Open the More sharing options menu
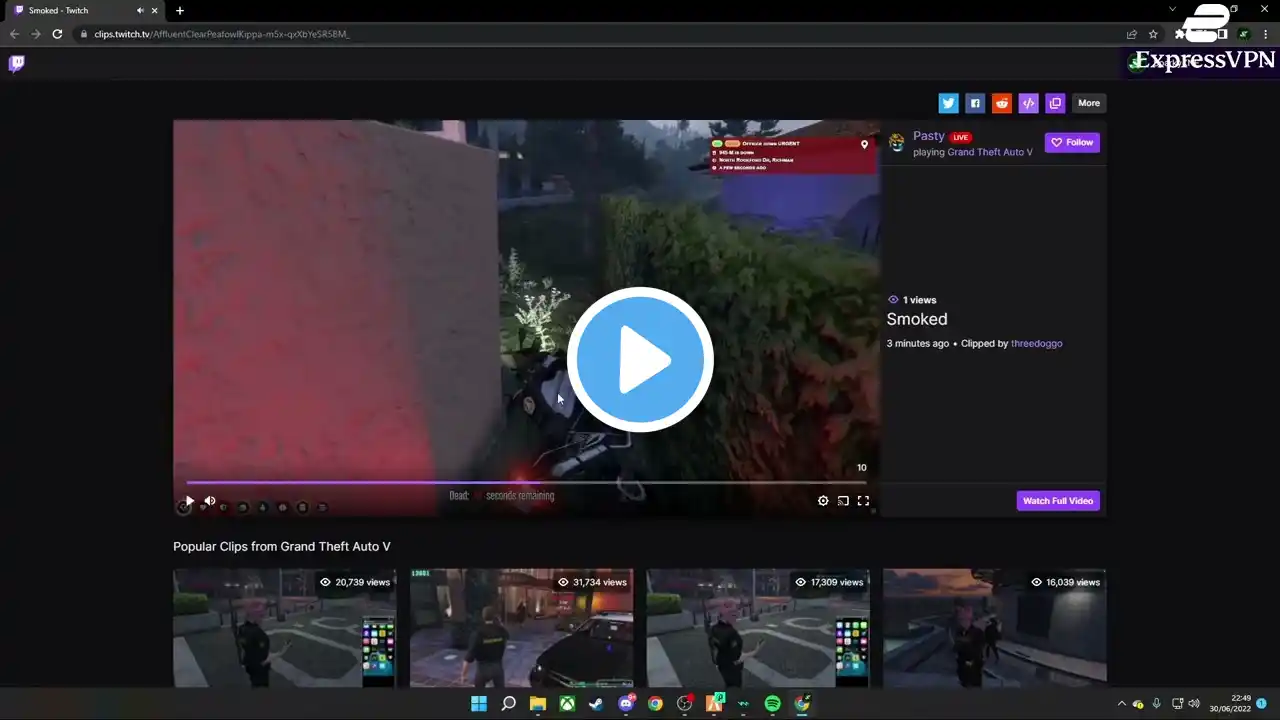 1089,103
